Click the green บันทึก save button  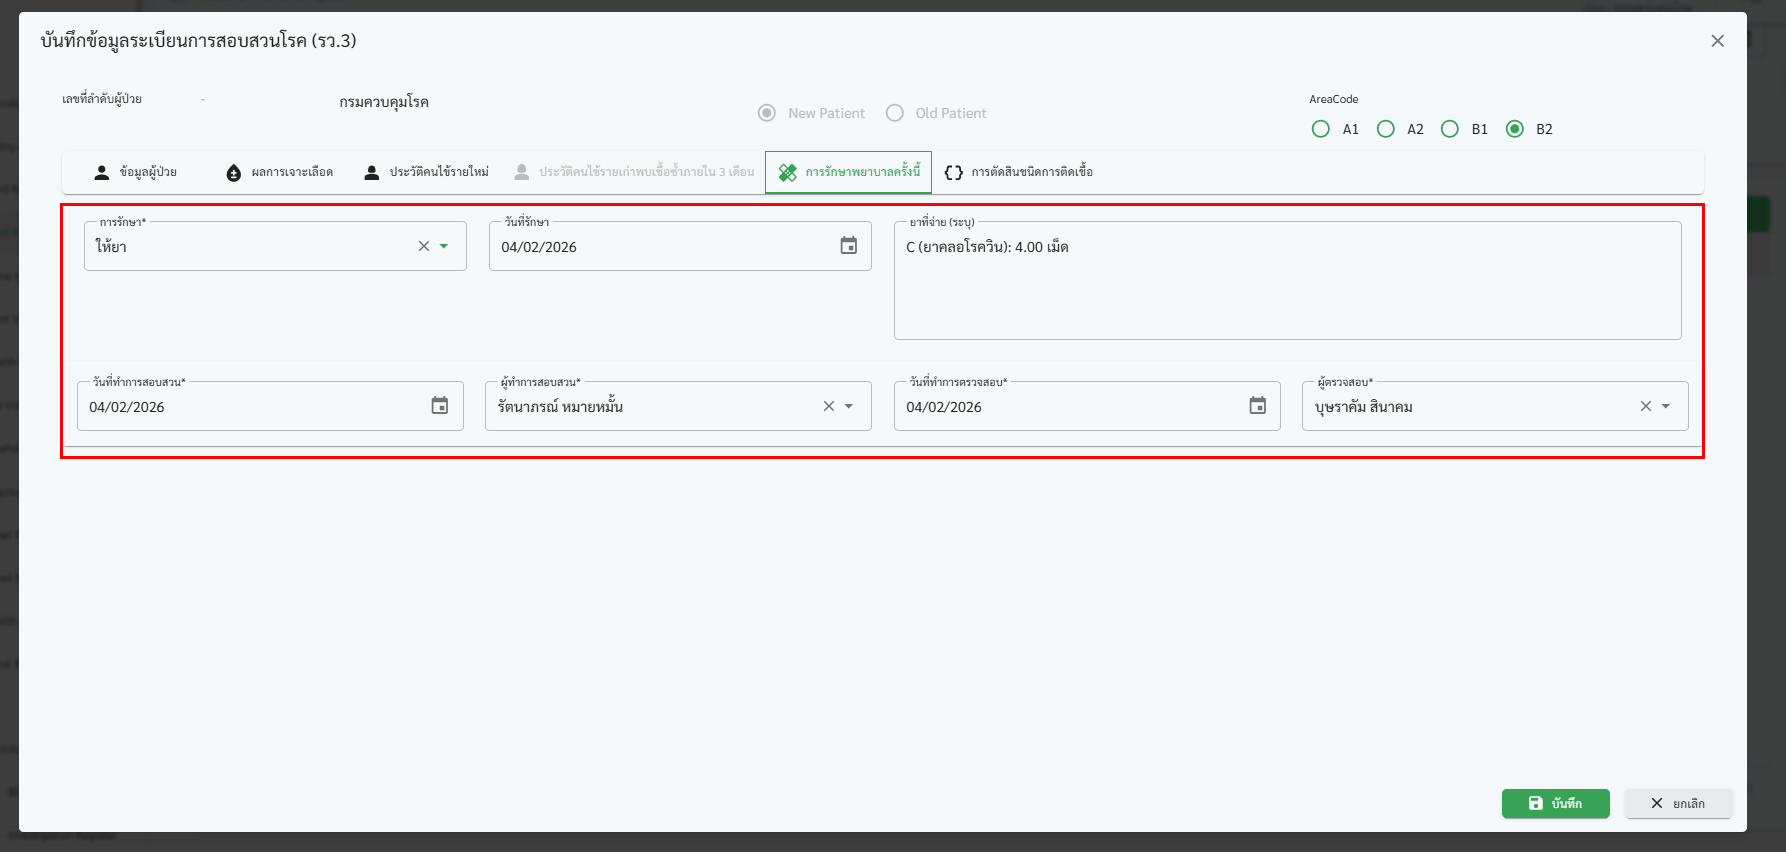(x=1555, y=803)
